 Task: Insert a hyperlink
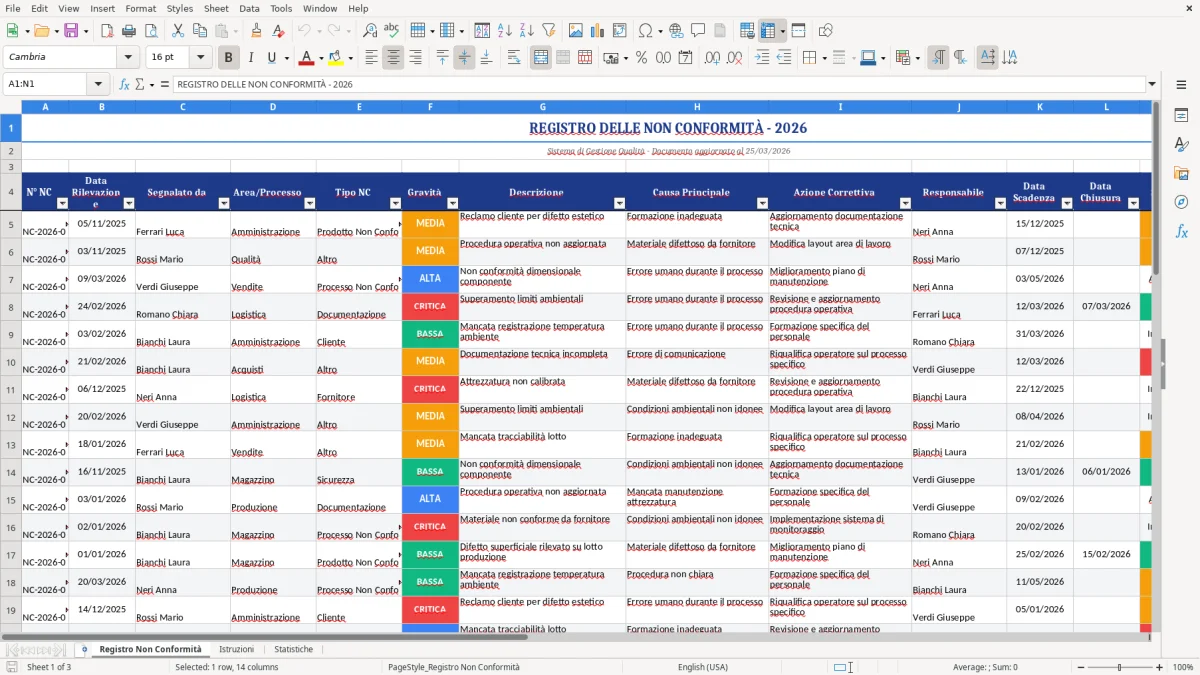(676, 30)
